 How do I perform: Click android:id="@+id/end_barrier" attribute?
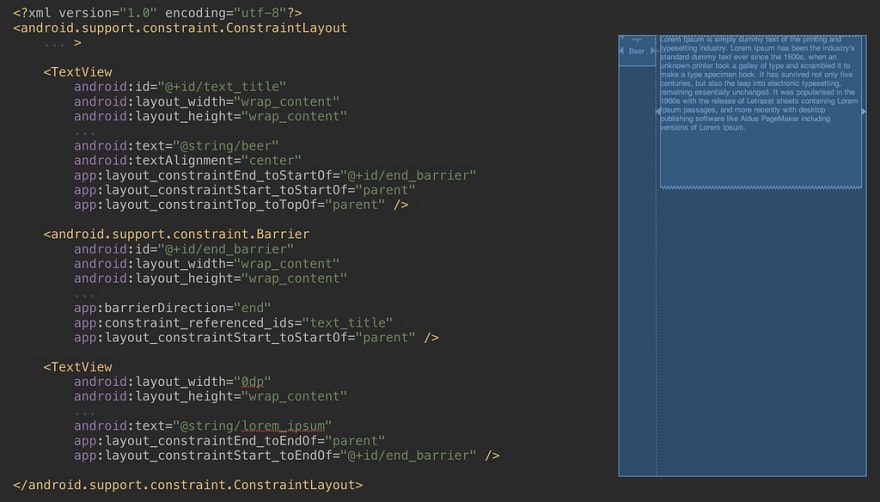click(184, 249)
